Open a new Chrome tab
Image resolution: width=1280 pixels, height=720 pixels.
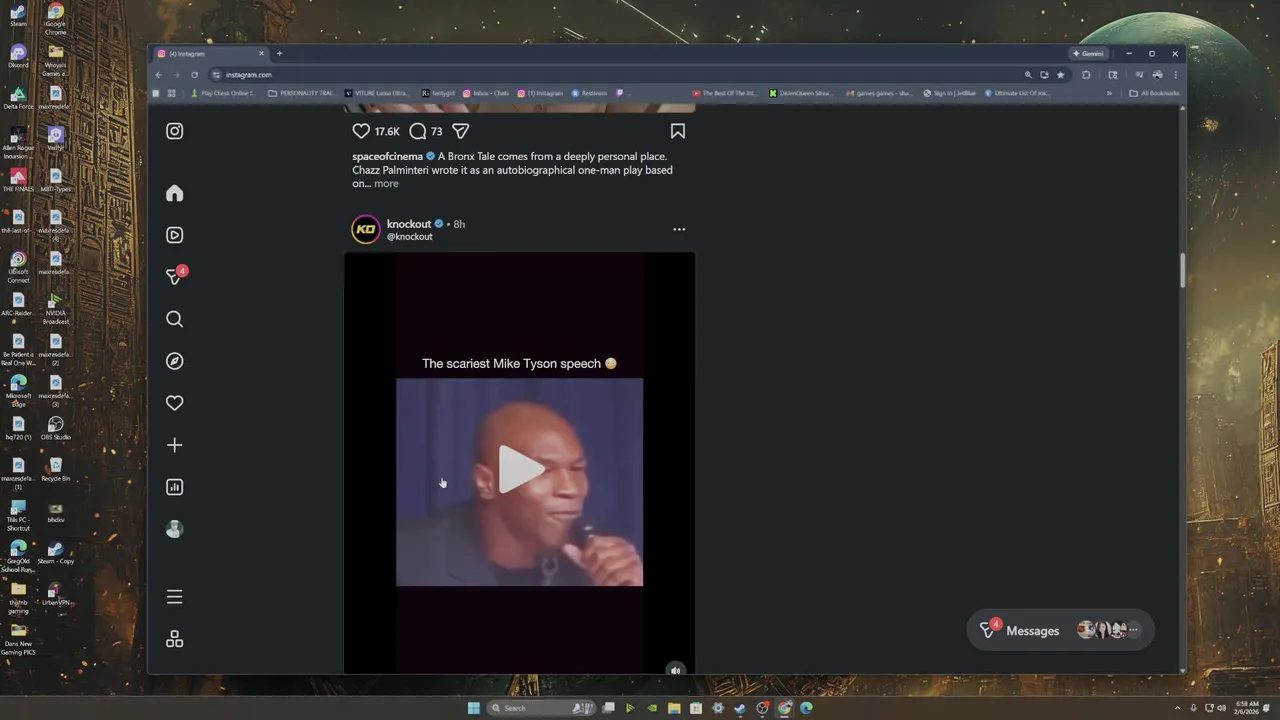pyautogui.click(x=279, y=54)
